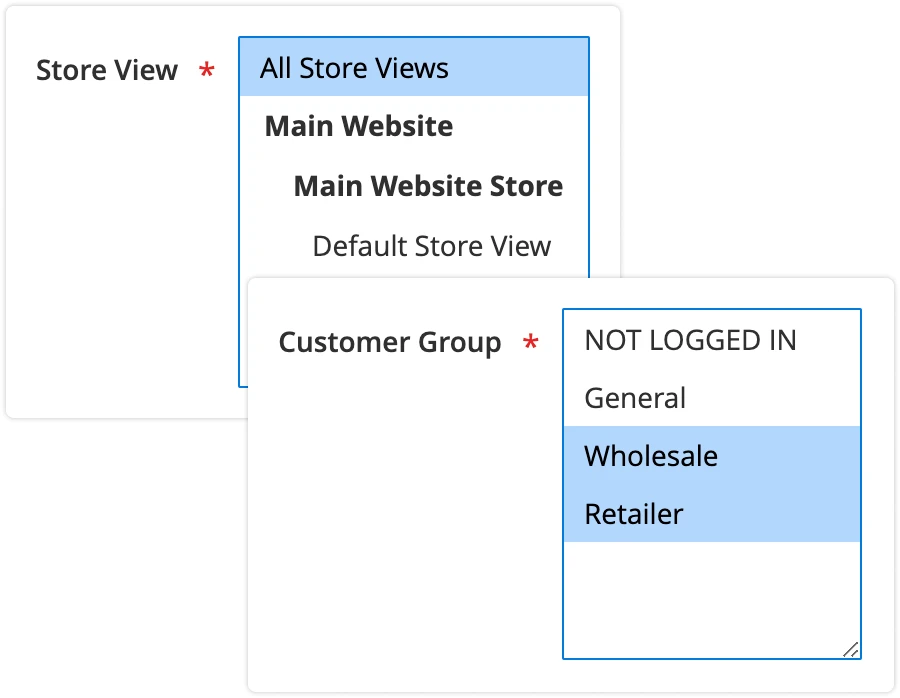Click the highlighted Retailer option

[634, 513]
